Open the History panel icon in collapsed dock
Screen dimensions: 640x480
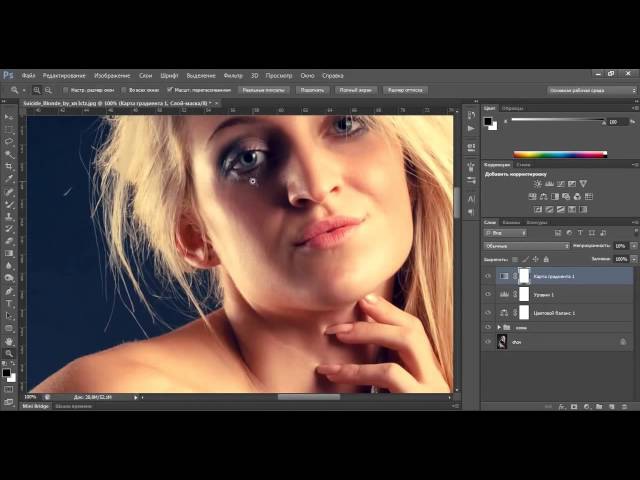pos(471,116)
